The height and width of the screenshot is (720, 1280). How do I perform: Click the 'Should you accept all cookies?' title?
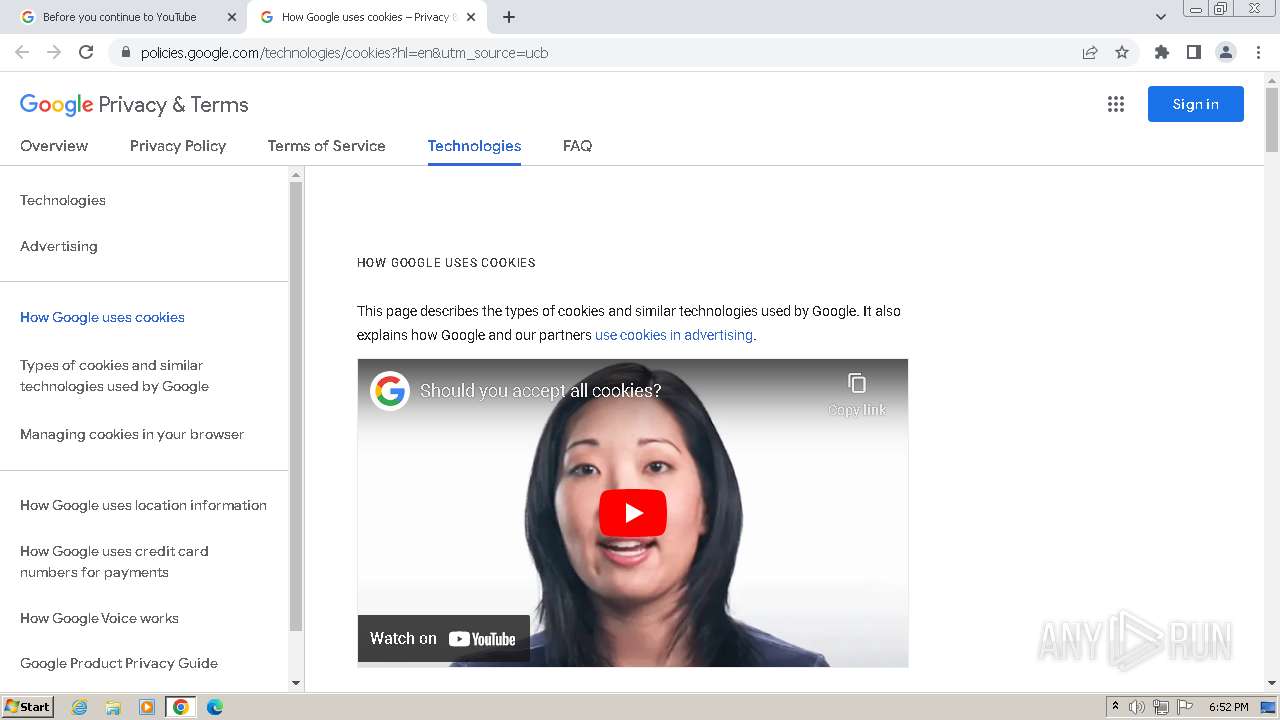click(x=540, y=391)
